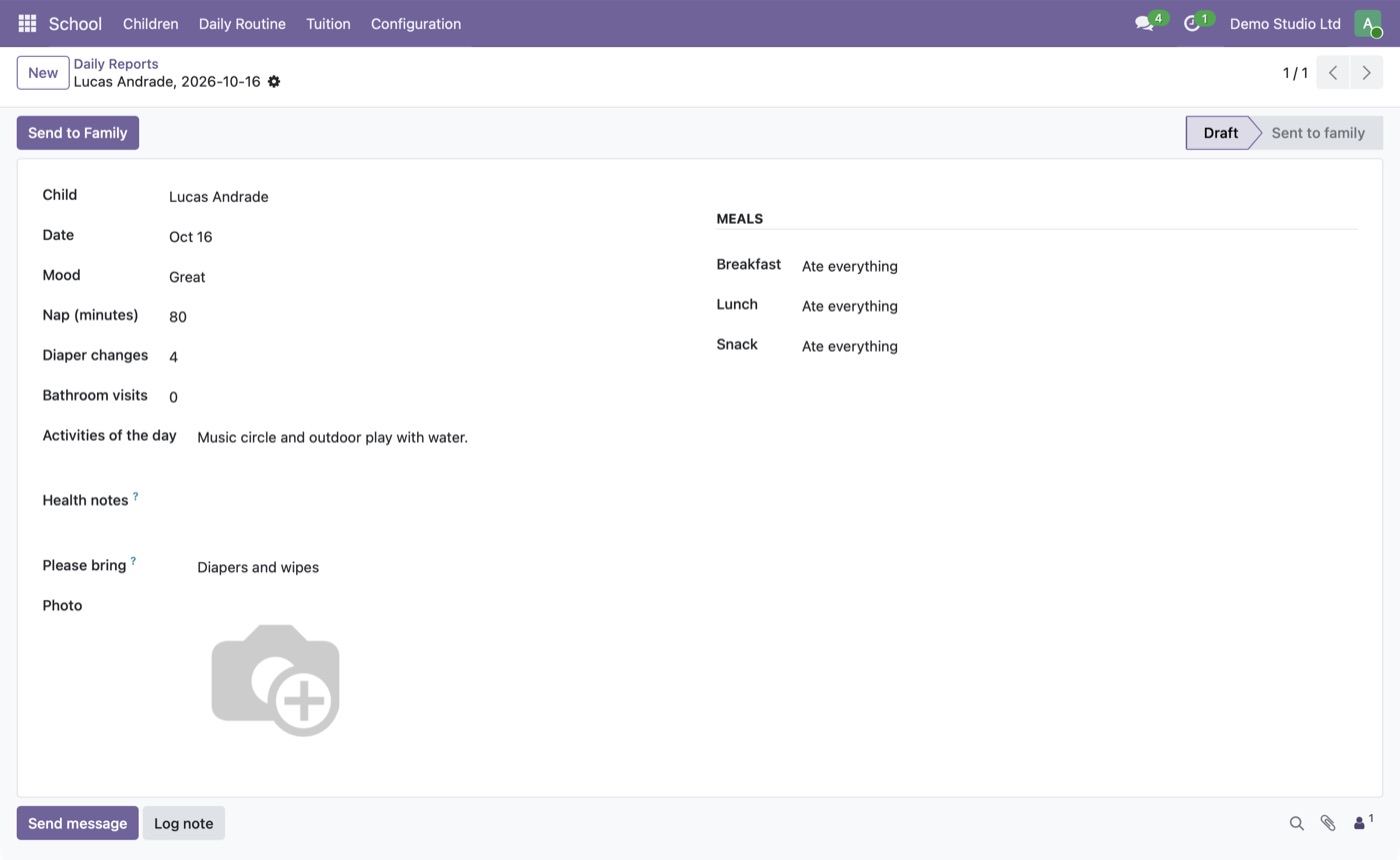Open the Mood selection dropdown
The height and width of the screenshot is (860, 1400).
426,277
